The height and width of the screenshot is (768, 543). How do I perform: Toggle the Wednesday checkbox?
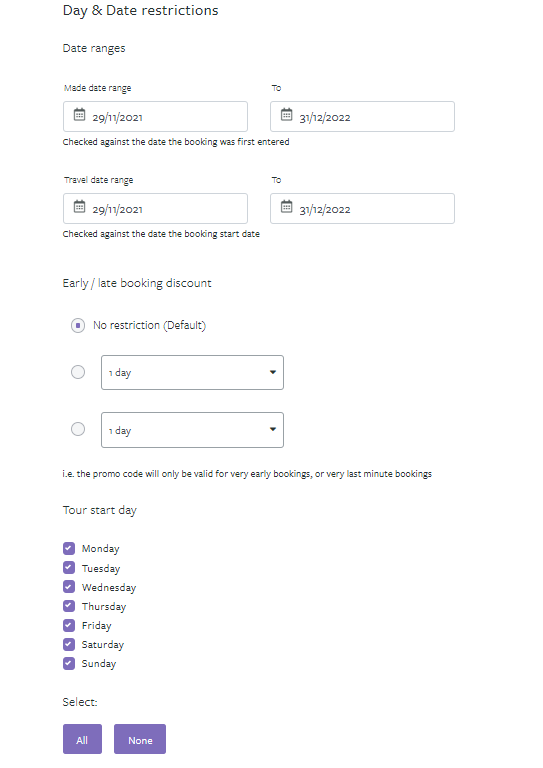click(x=69, y=587)
